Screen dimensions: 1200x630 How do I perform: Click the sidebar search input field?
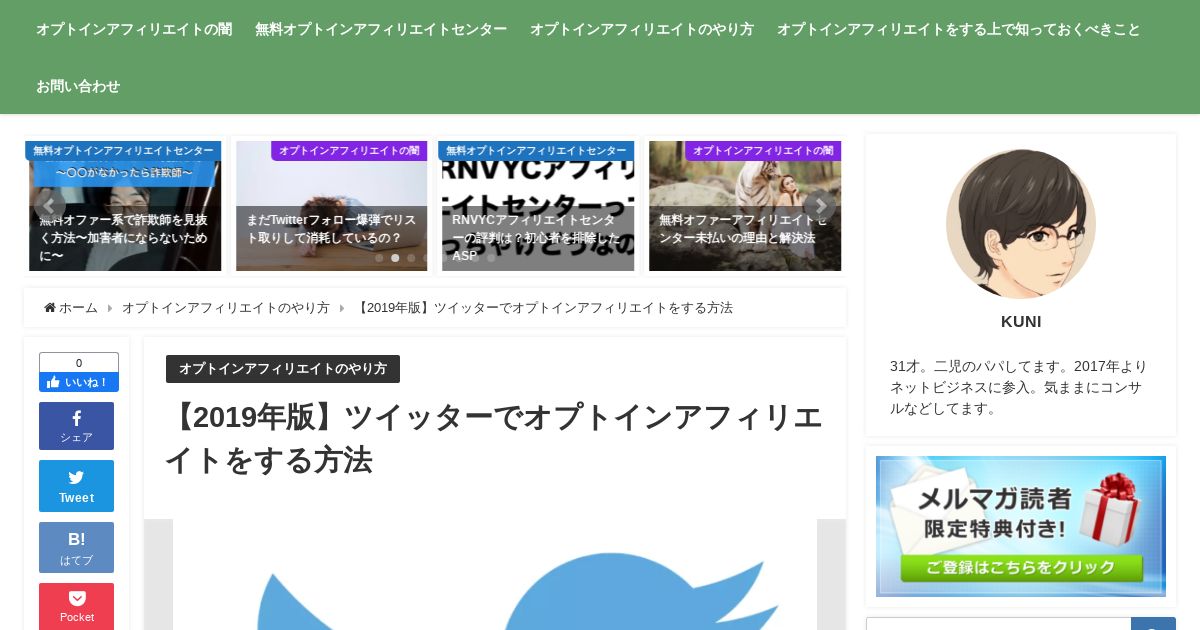coord(998,624)
